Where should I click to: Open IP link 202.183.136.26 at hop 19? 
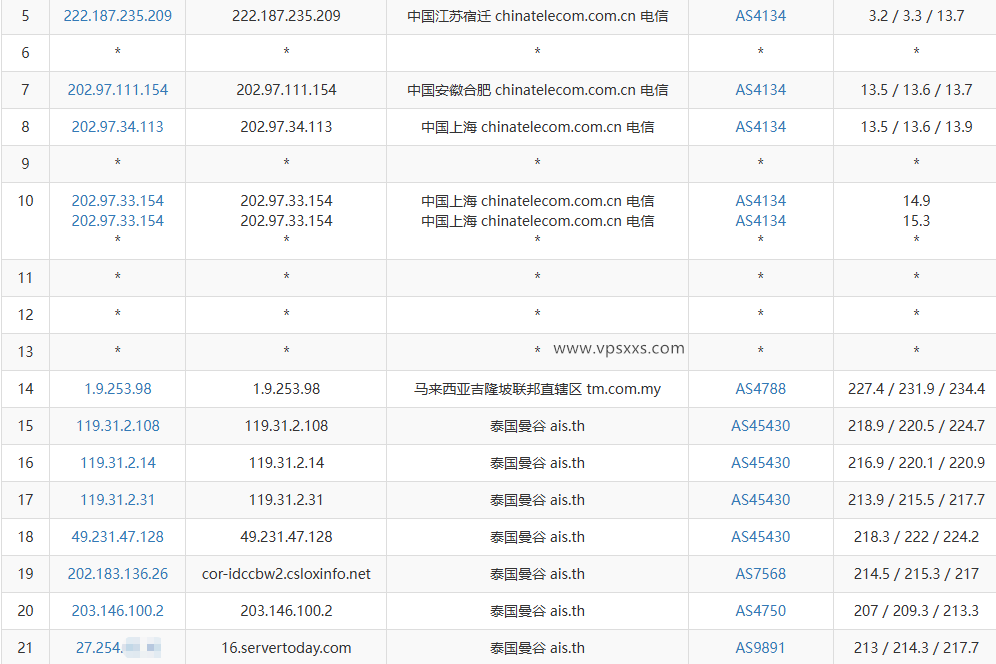[118, 573]
